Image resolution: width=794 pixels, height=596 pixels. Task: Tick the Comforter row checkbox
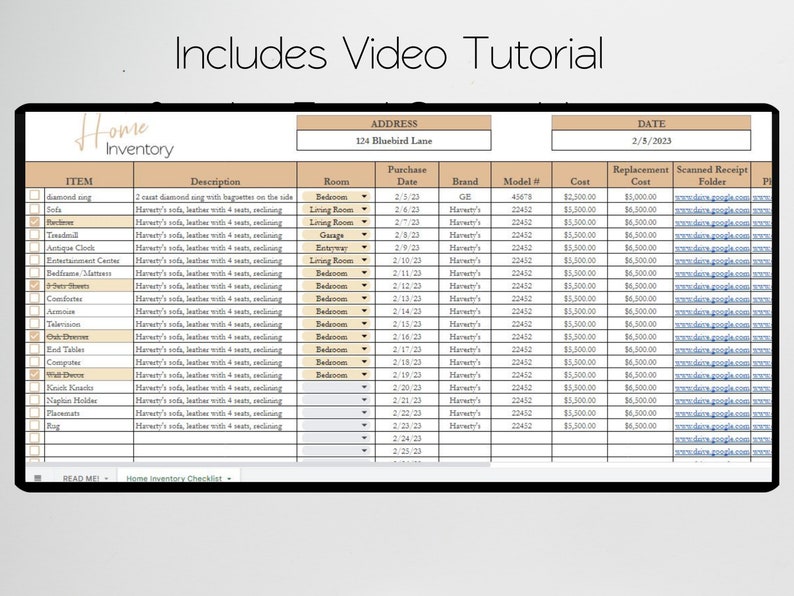(34, 298)
